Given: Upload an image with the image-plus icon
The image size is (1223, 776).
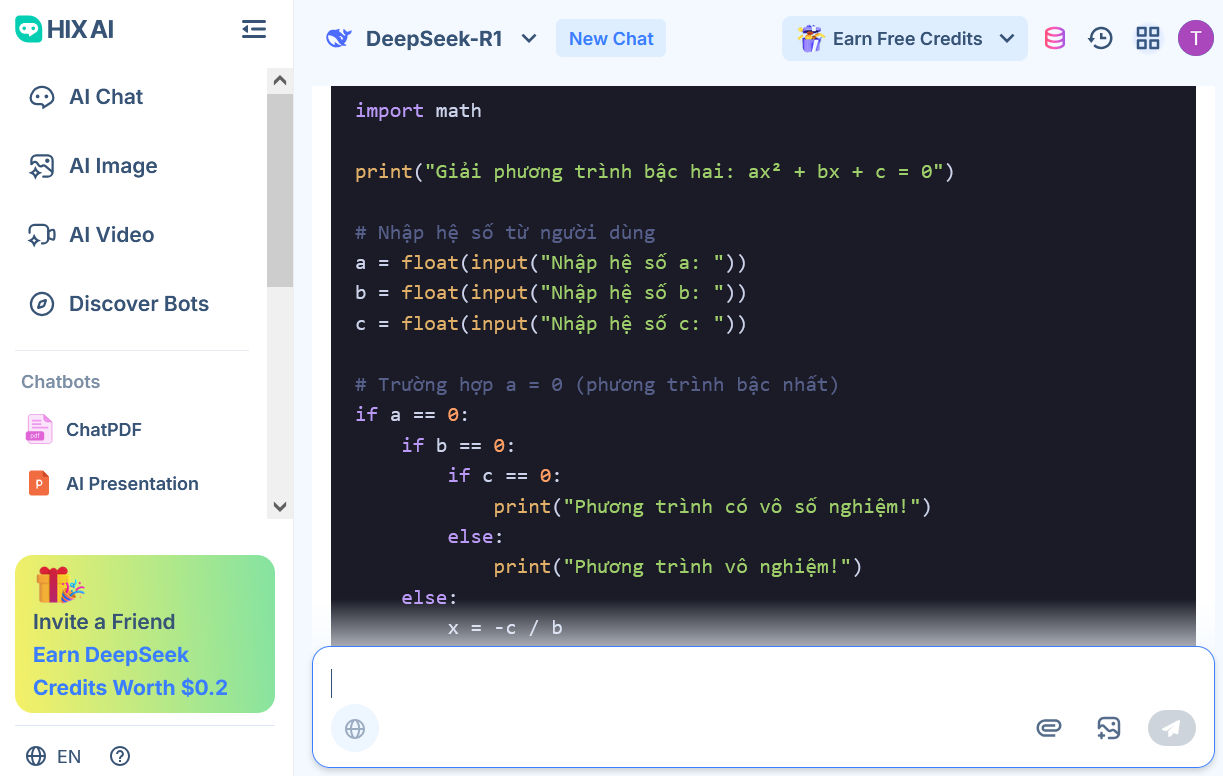Looking at the screenshot, I should (x=1108, y=728).
